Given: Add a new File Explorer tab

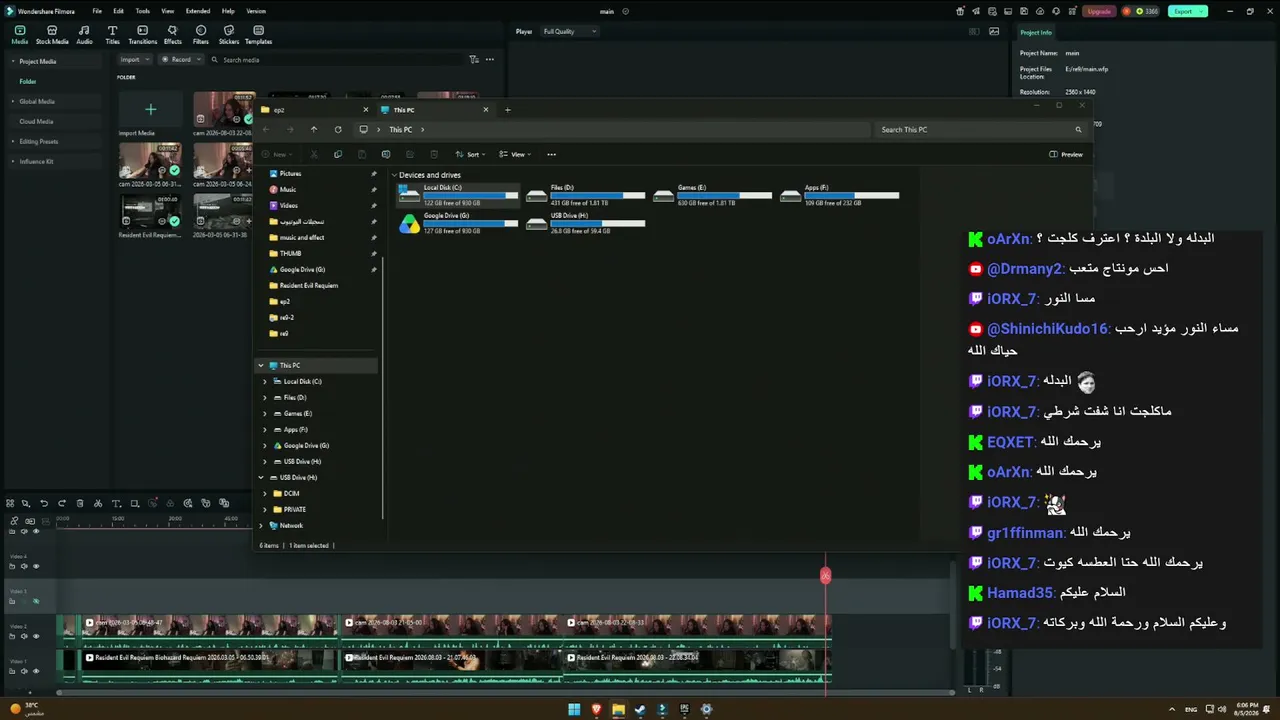Looking at the screenshot, I should click(x=508, y=110).
